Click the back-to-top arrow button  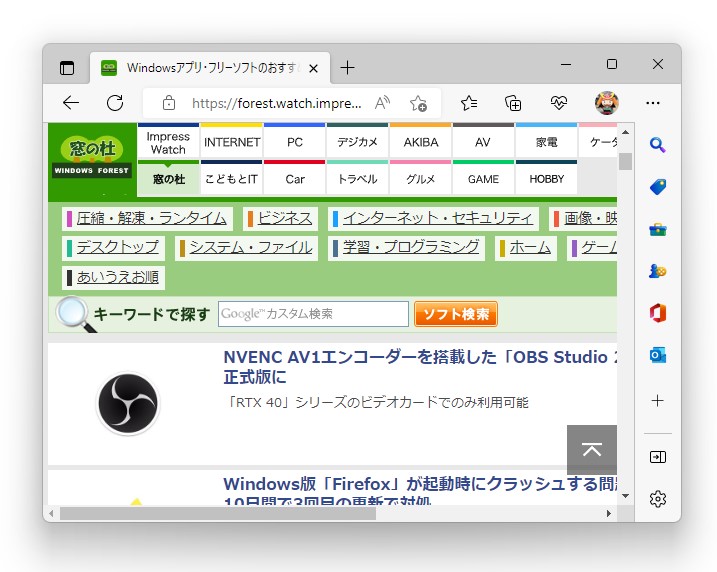[592, 450]
